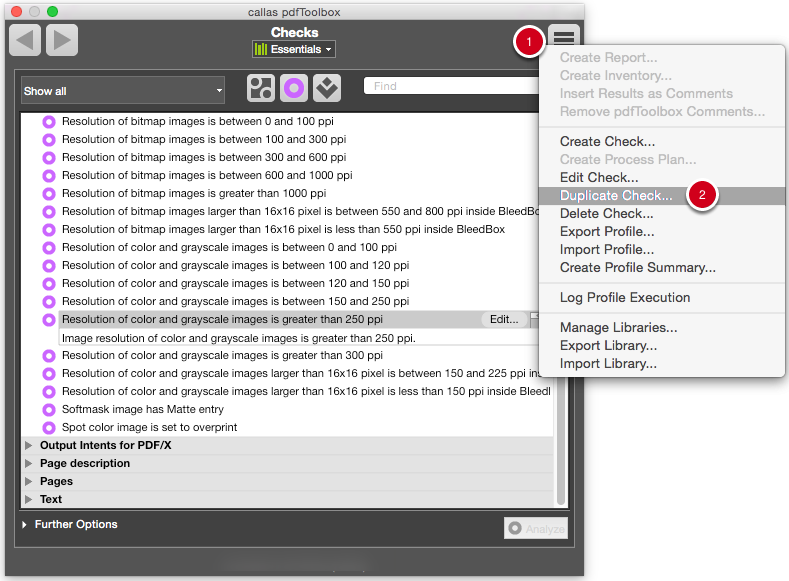Click icon of 'color and grayscale between 150 and 250 ppi'
Viewport: 789px width, 581px height.
pos(49,302)
